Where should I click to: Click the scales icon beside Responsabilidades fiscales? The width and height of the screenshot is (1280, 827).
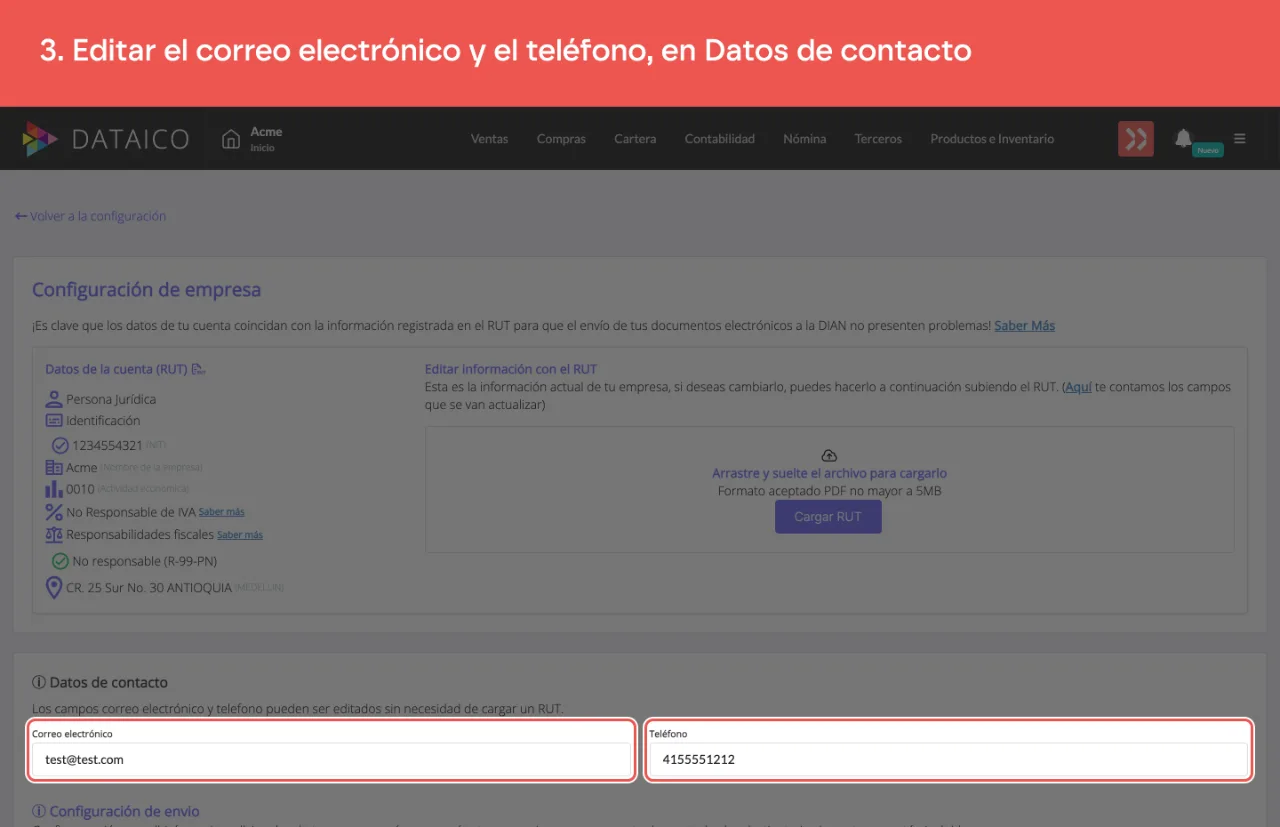(x=54, y=535)
